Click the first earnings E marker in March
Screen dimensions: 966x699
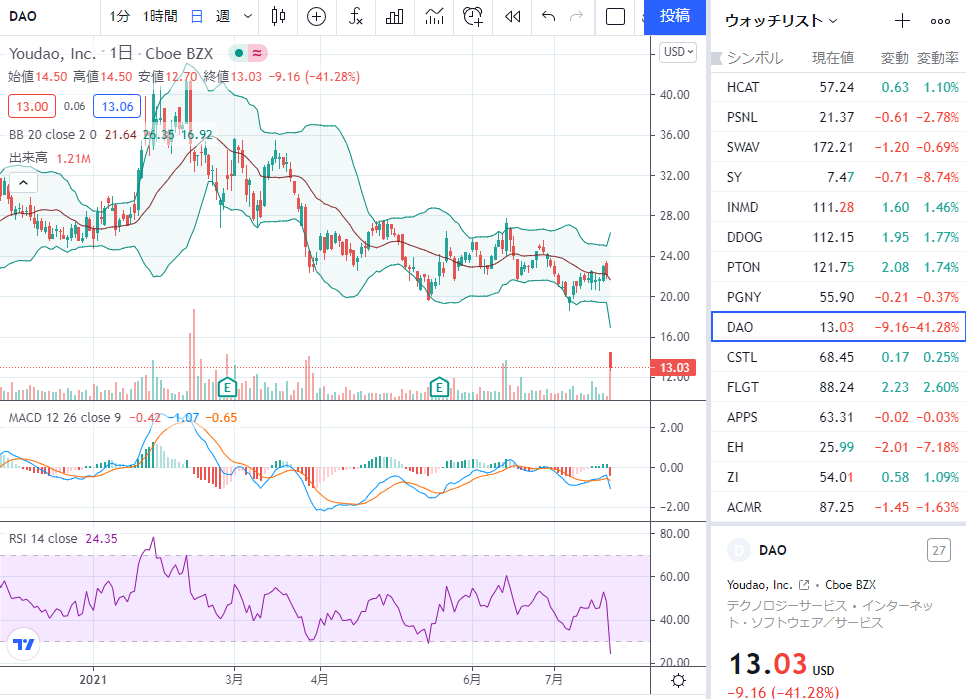pyautogui.click(x=227, y=388)
